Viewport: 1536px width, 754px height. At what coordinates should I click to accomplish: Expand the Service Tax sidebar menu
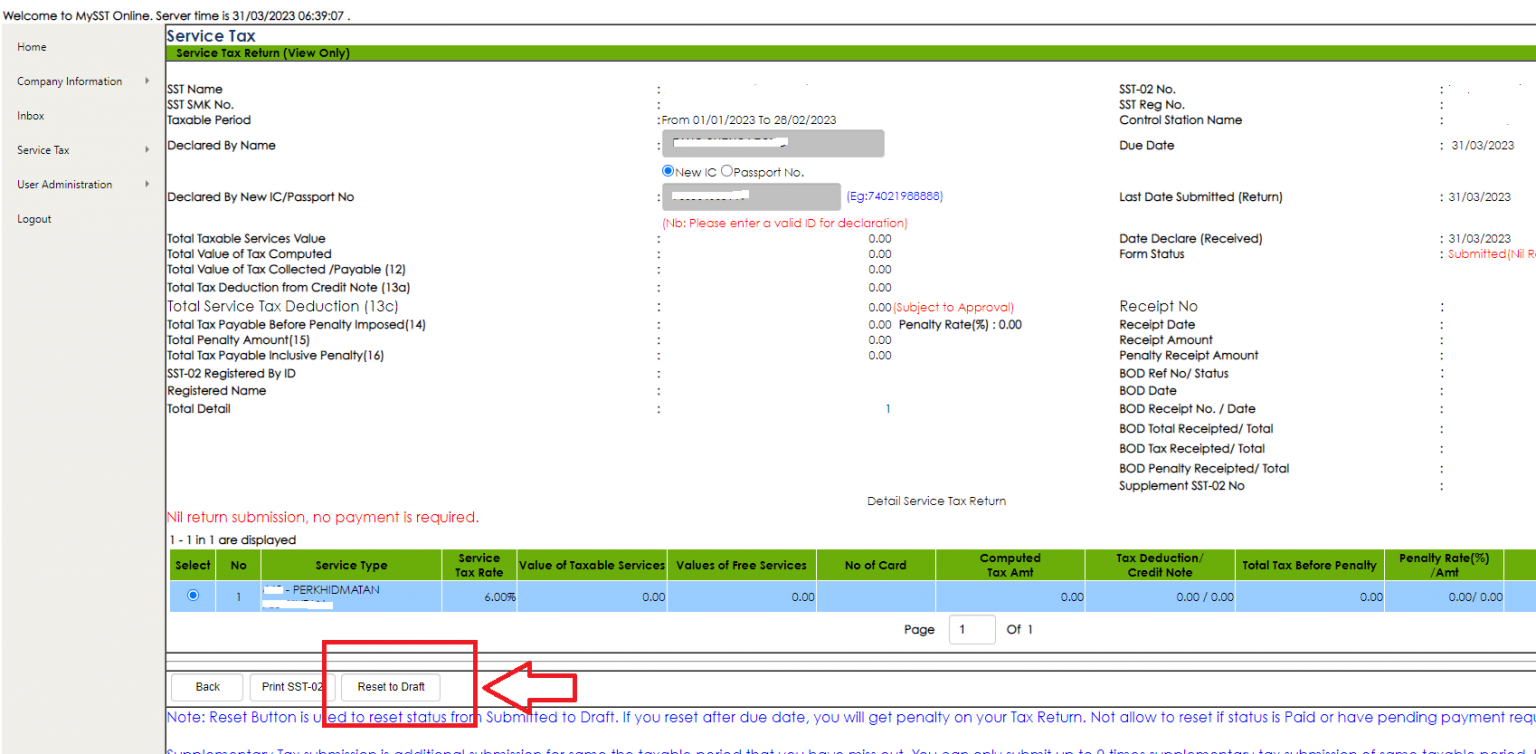(x=45, y=149)
